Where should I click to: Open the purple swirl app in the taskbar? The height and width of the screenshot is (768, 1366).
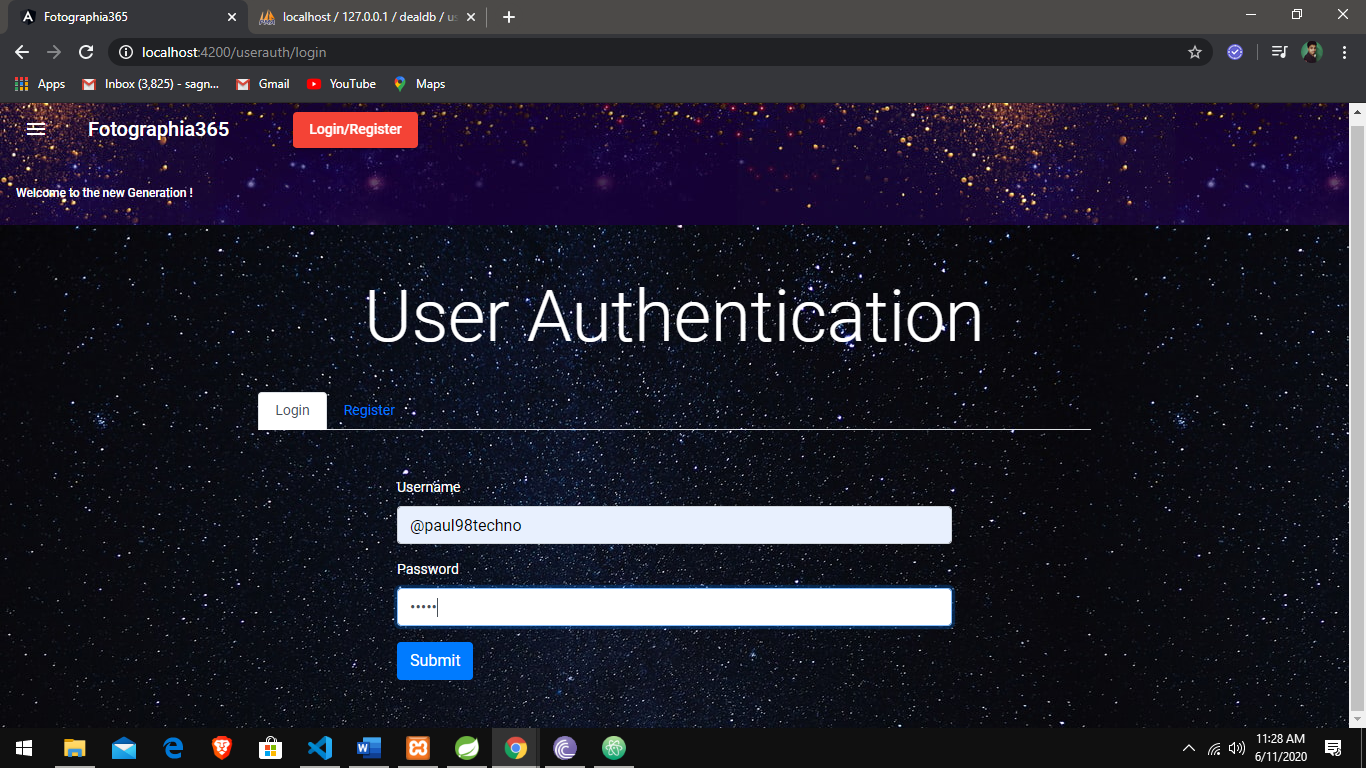coord(565,748)
